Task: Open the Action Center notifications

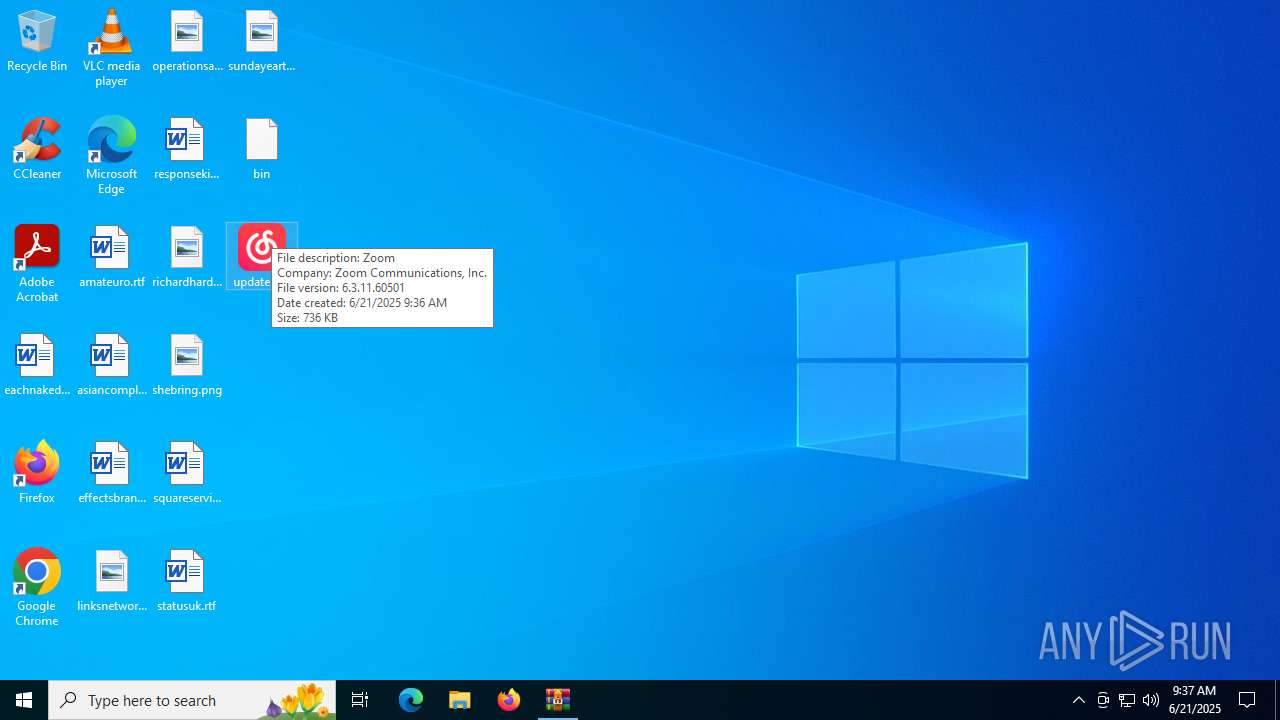Action: pyautogui.click(x=1248, y=700)
